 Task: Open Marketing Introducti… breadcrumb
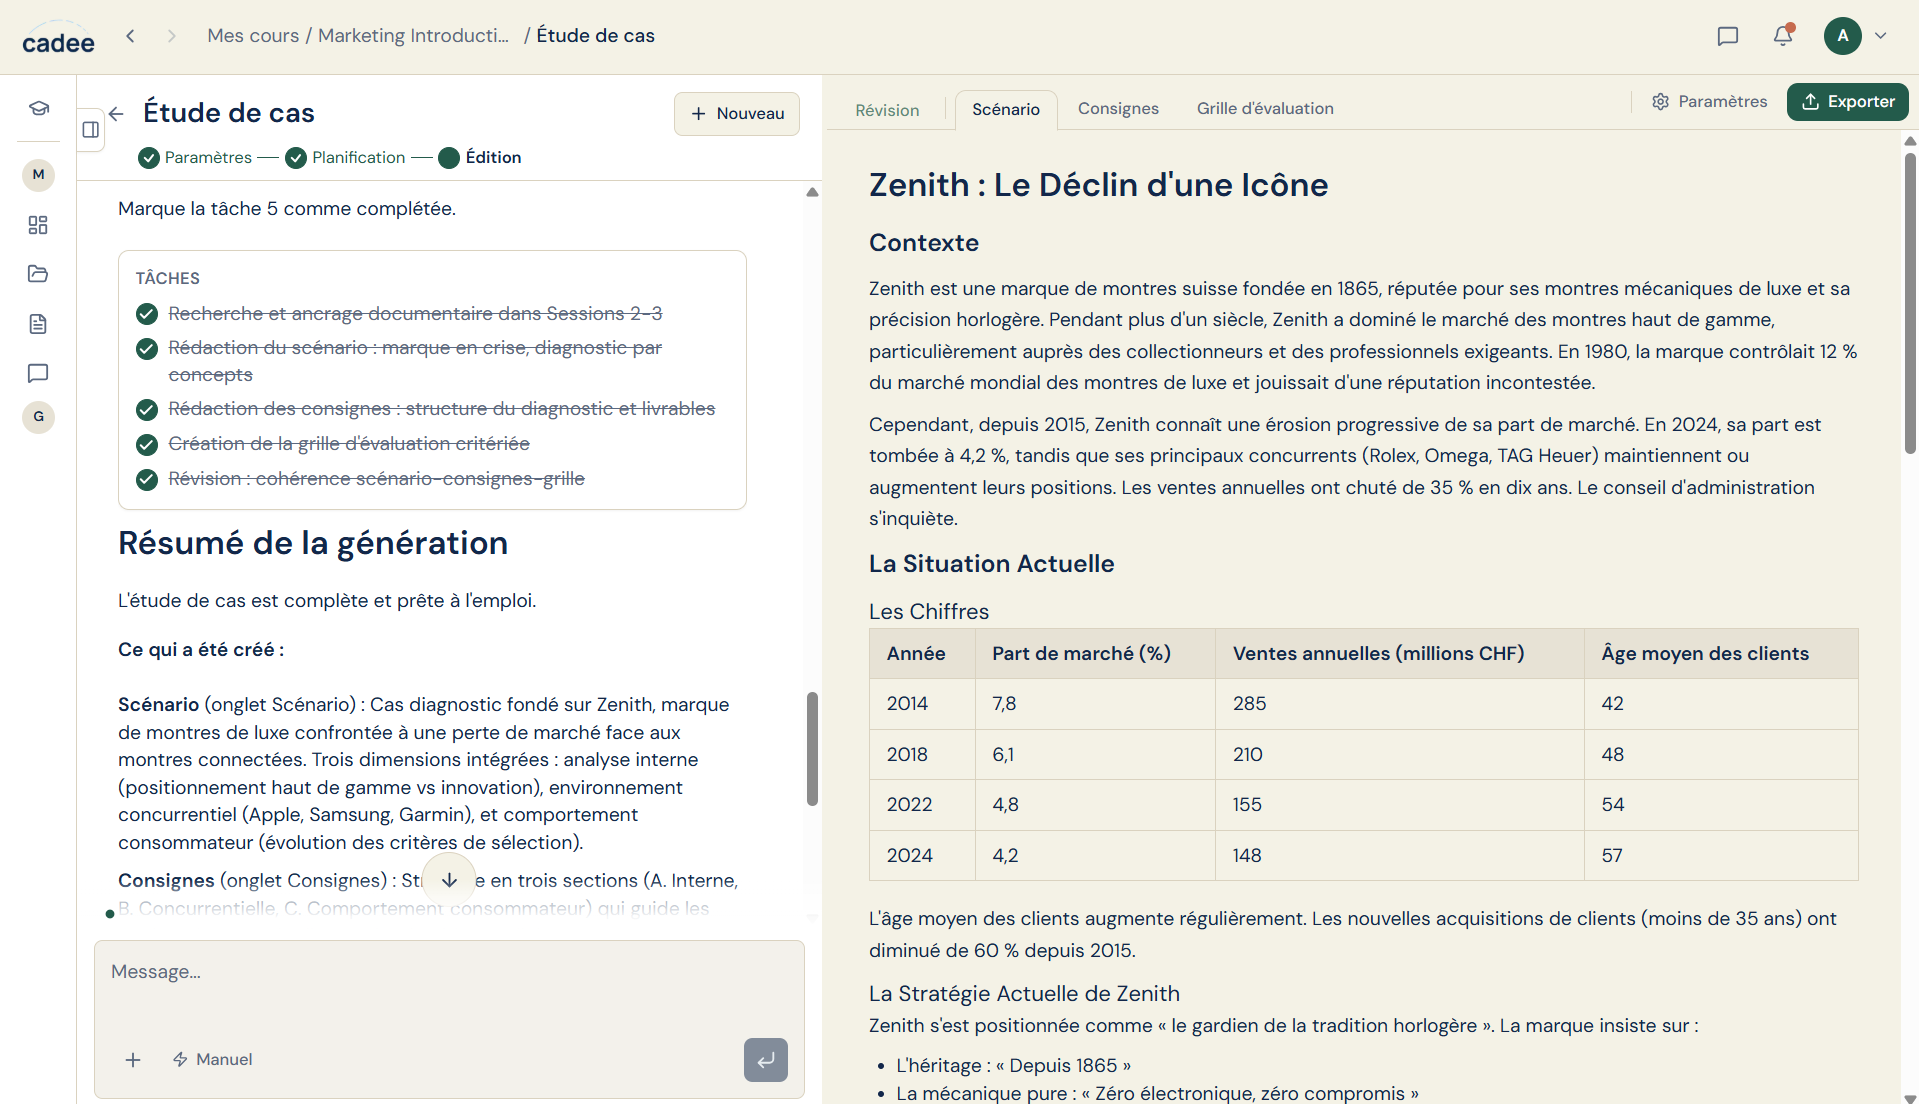pos(413,36)
